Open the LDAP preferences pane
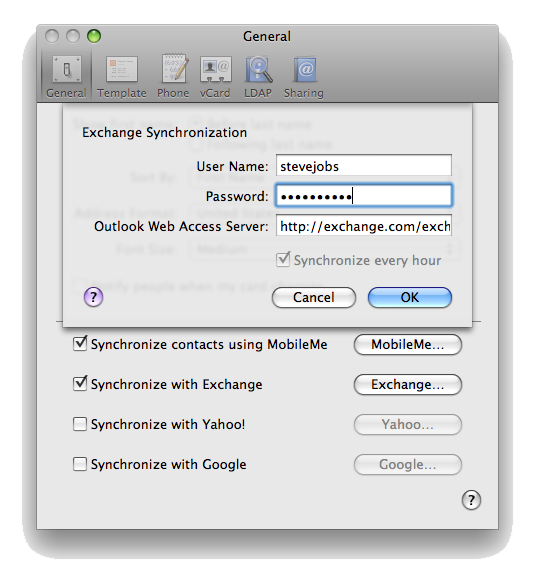 tap(258, 77)
